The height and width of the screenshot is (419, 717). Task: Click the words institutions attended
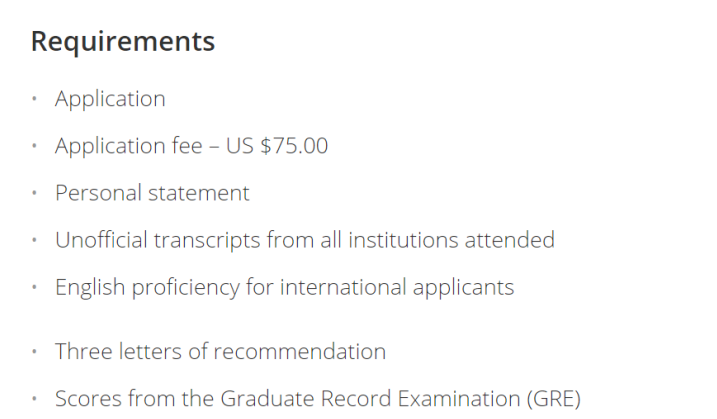coord(451,240)
